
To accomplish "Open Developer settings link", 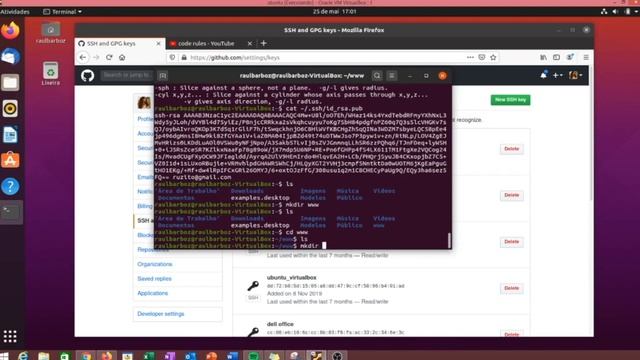I will [x=161, y=314].
